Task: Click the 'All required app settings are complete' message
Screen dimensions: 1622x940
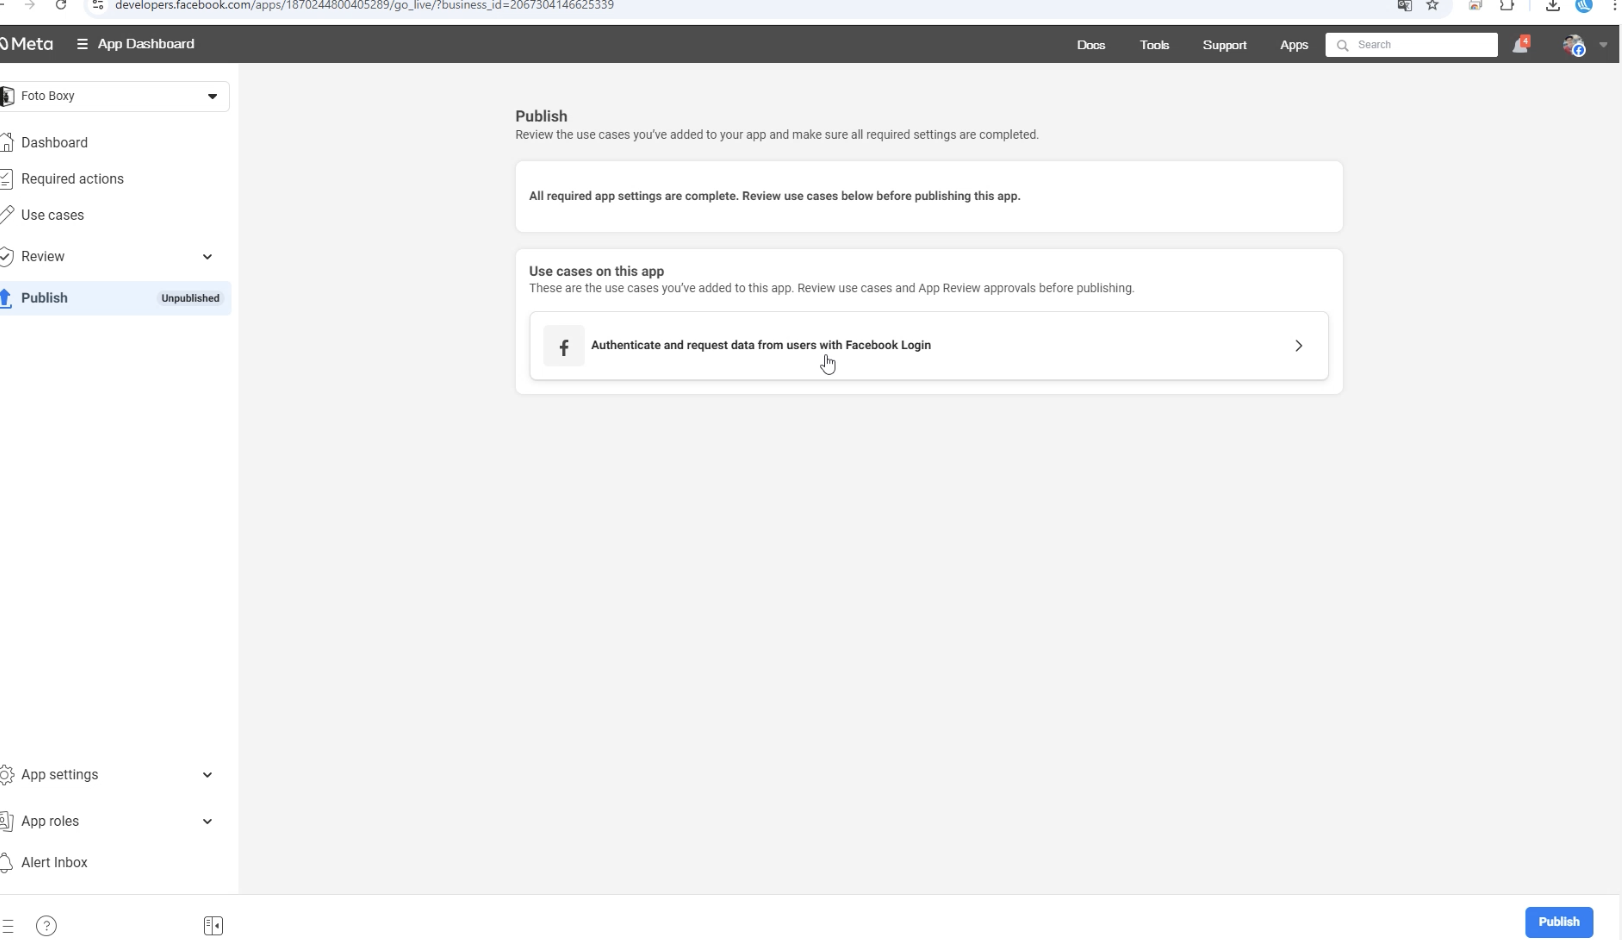Action: [x=774, y=196]
